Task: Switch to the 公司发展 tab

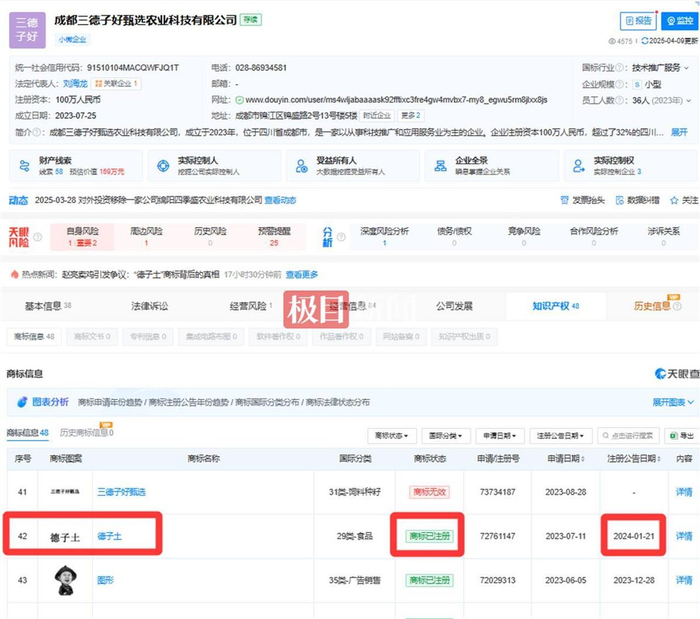Action: click(454, 306)
